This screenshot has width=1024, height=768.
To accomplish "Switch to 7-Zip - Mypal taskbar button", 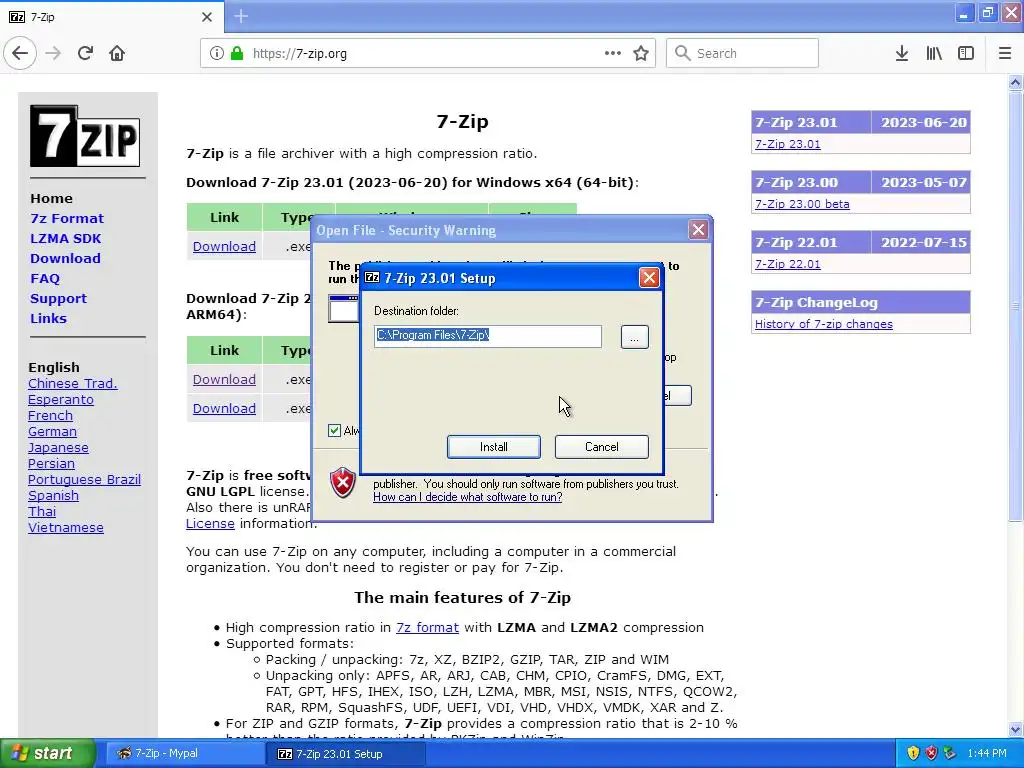I will 184,754.
